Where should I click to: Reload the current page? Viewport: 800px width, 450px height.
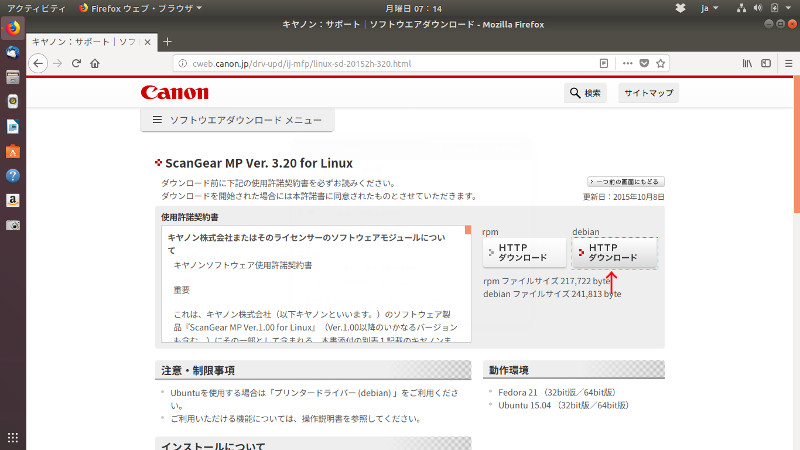click(76, 63)
